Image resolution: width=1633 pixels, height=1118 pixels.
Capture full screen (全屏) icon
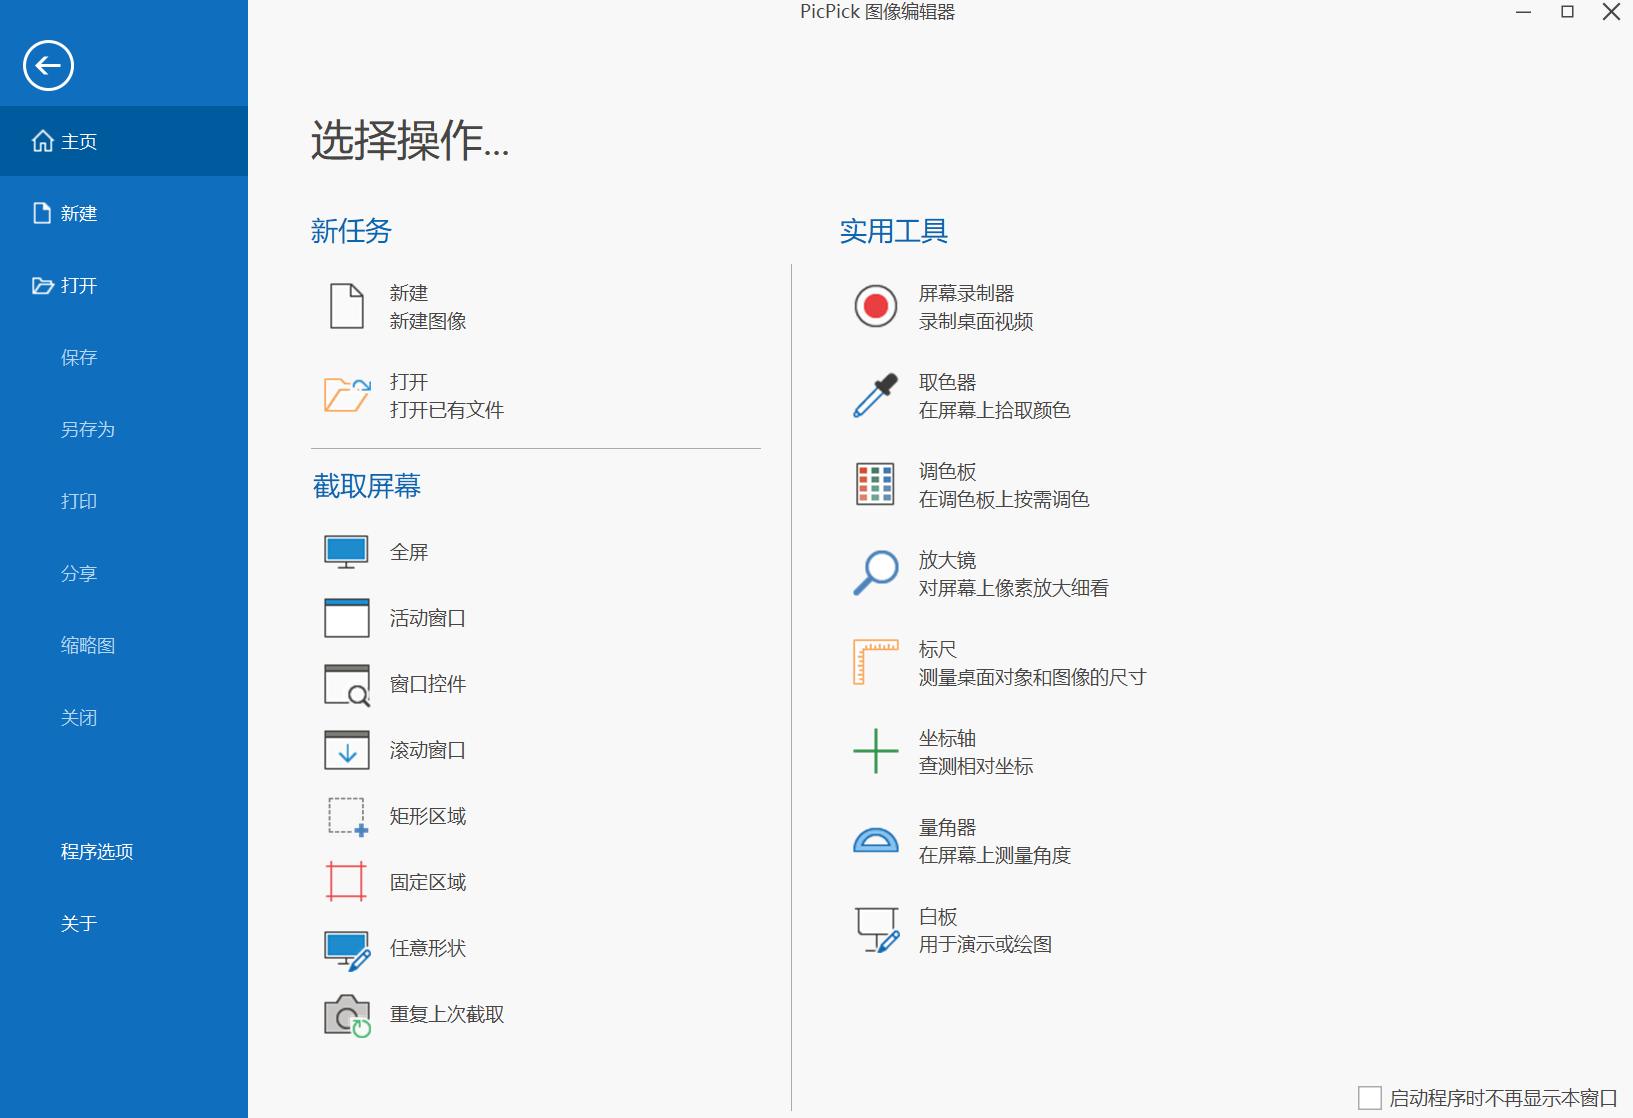346,552
